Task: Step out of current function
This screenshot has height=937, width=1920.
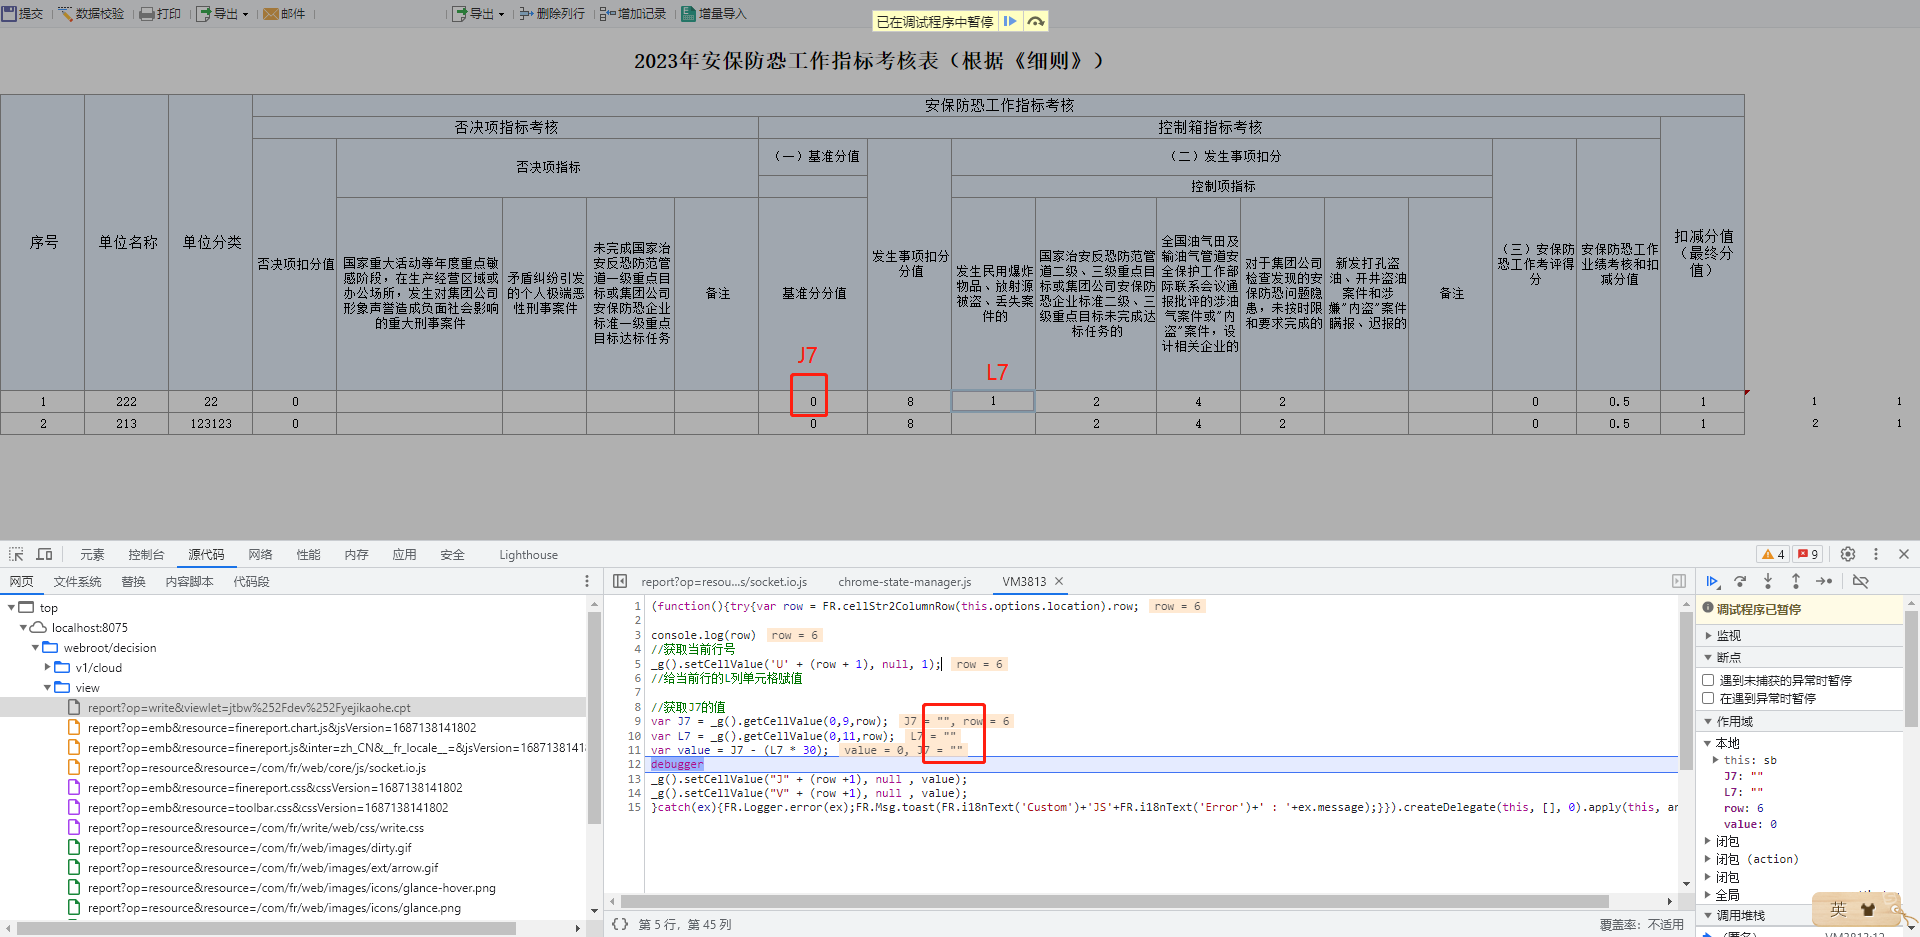Action: coord(1796,581)
